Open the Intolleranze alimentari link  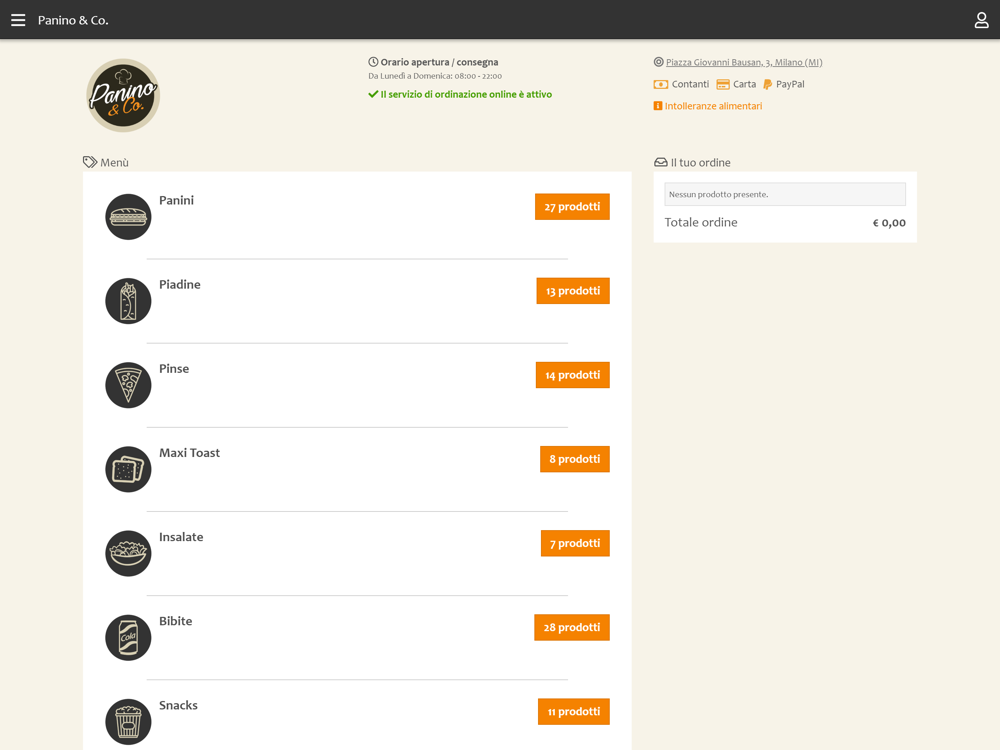(x=713, y=106)
